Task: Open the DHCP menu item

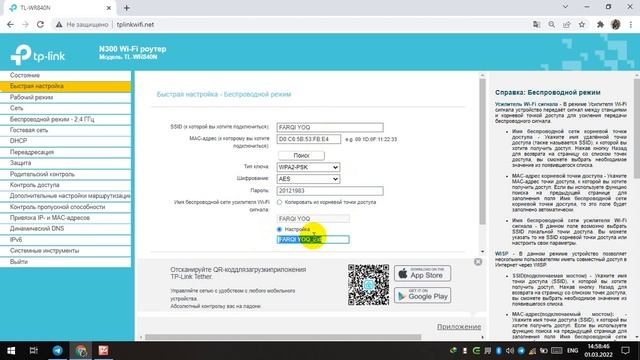Action: pyautogui.click(x=65, y=141)
